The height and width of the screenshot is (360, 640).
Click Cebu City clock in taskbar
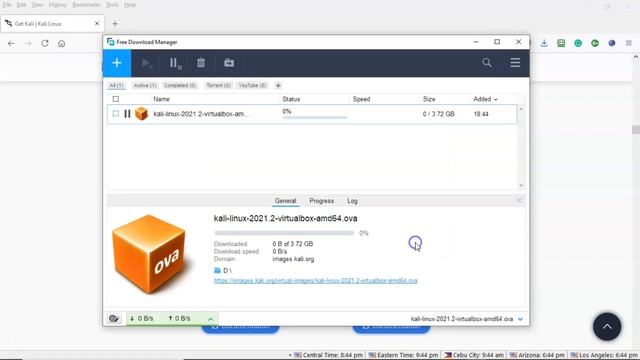(474, 355)
